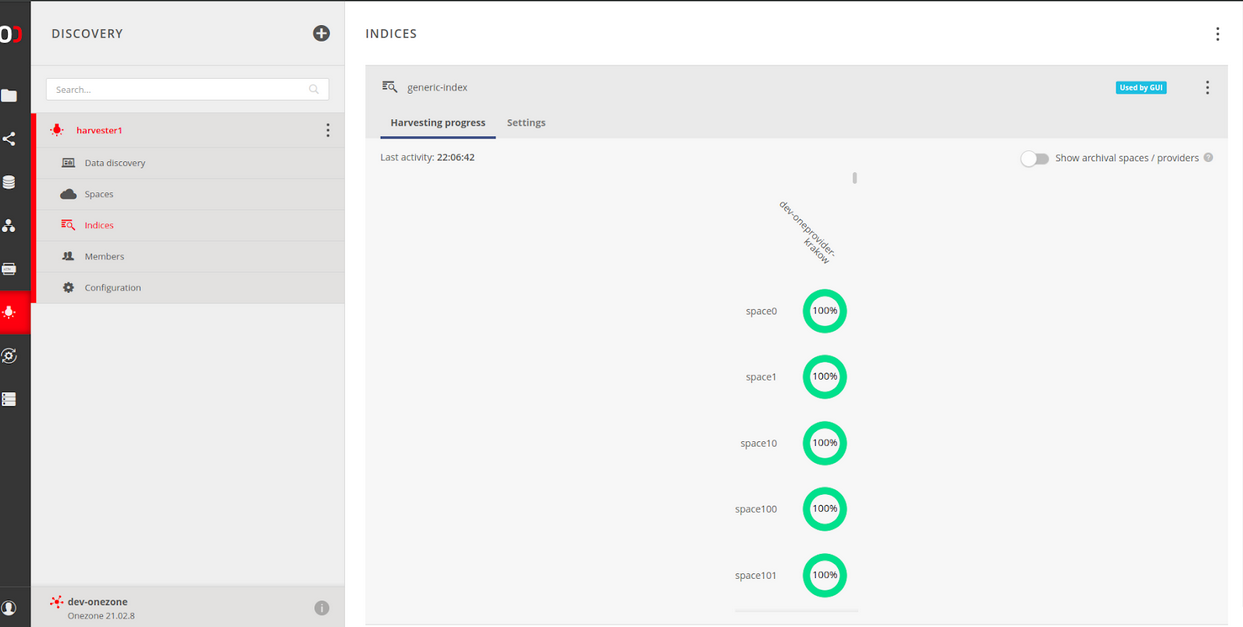This screenshot has width=1243, height=627.
Task: Click the dev-onezone info icon
Action: (x=322, y=608)
